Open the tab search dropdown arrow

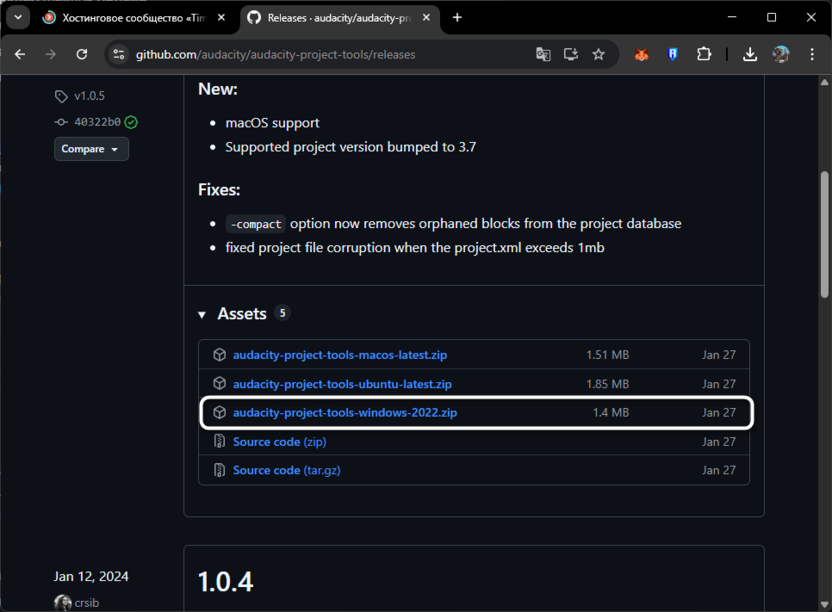click(18, 17)
